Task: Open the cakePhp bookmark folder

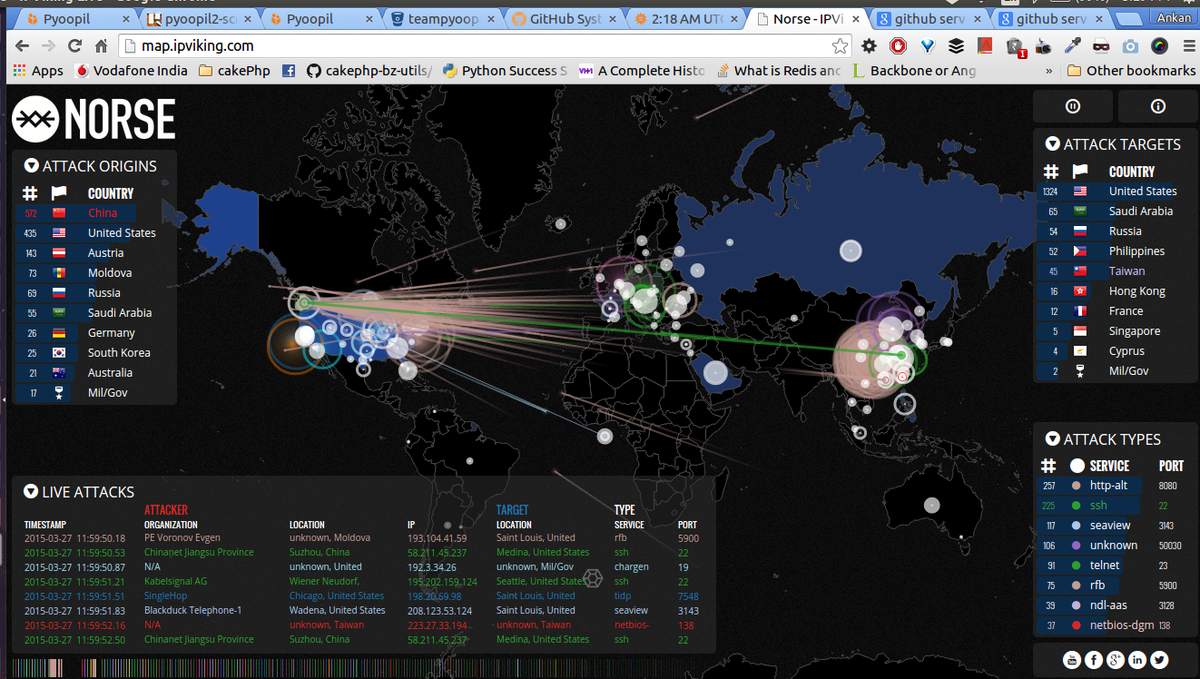Action: pos(235,71)
